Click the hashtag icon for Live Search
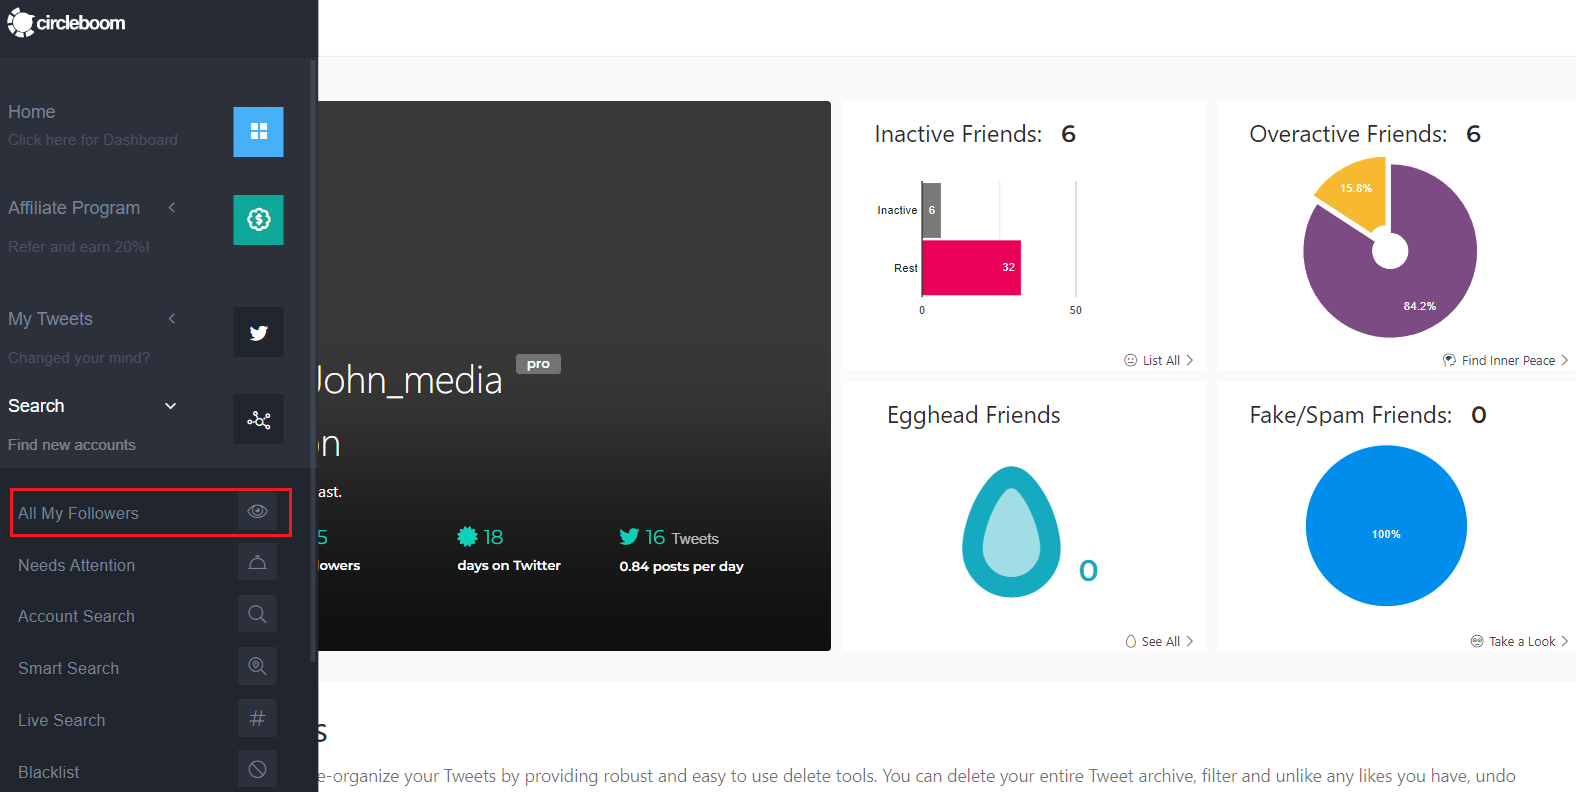The height and width of the screenshot is (792, 1576). (x=257, y=718)
